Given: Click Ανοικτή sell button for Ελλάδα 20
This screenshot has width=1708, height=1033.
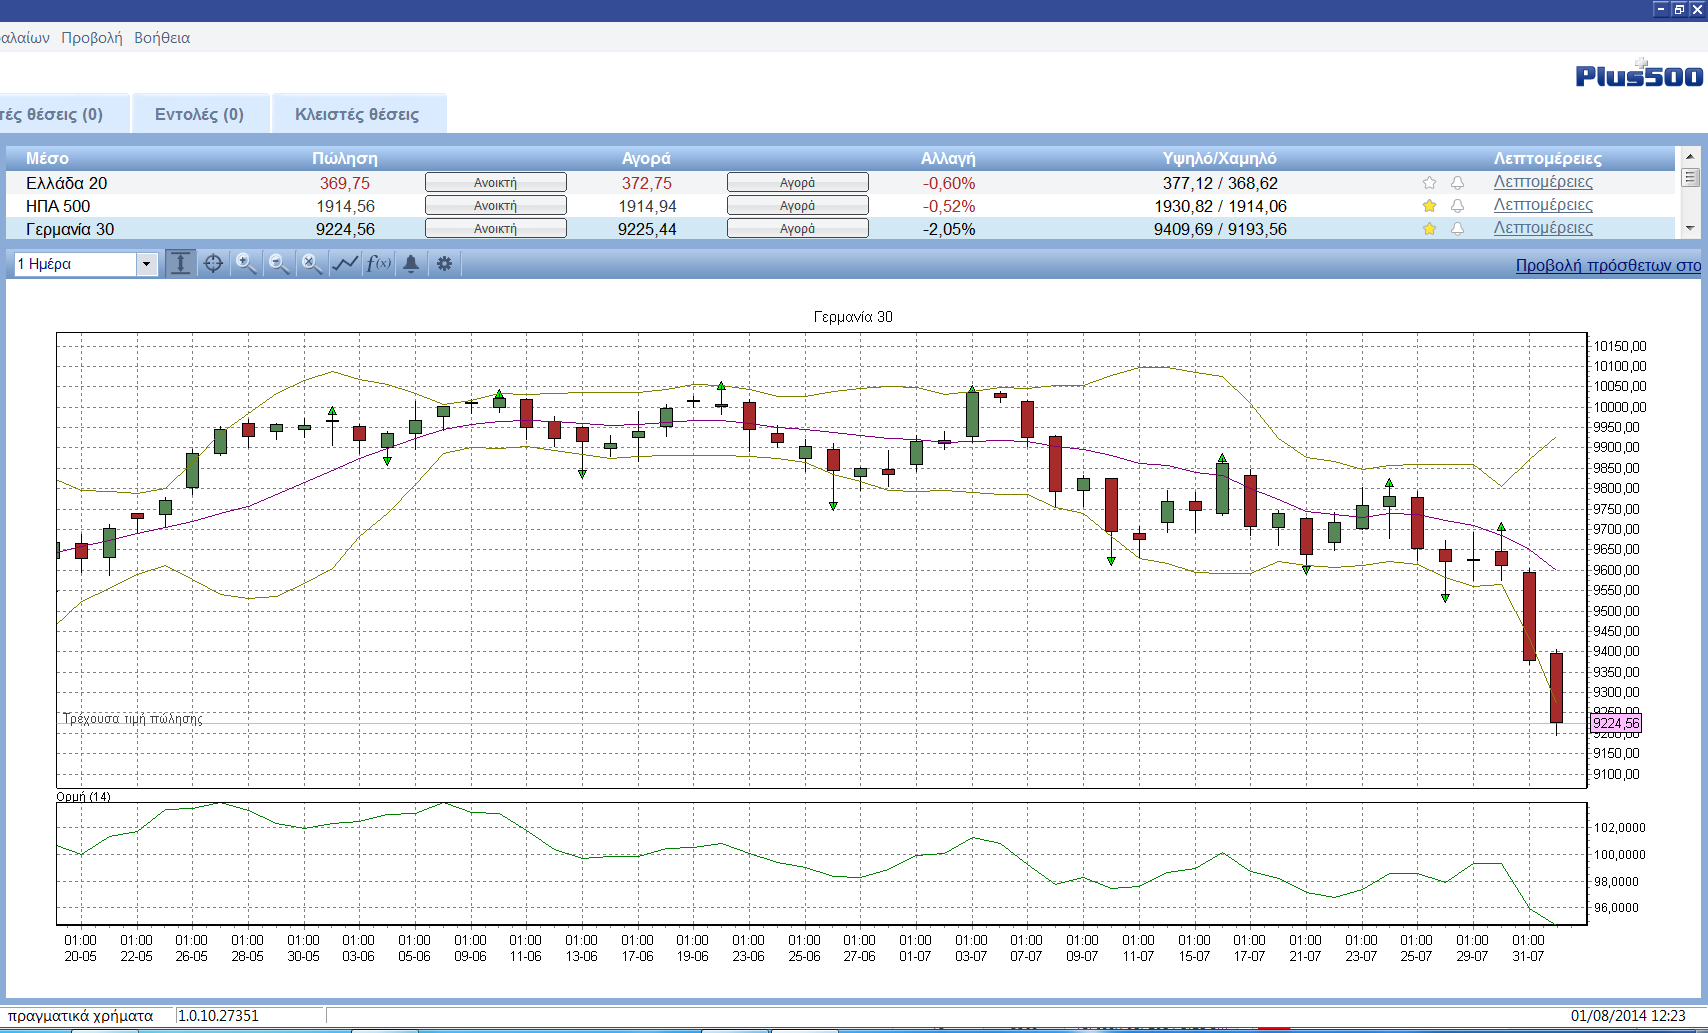Looking at the screenshot, I should click(496, 183).
